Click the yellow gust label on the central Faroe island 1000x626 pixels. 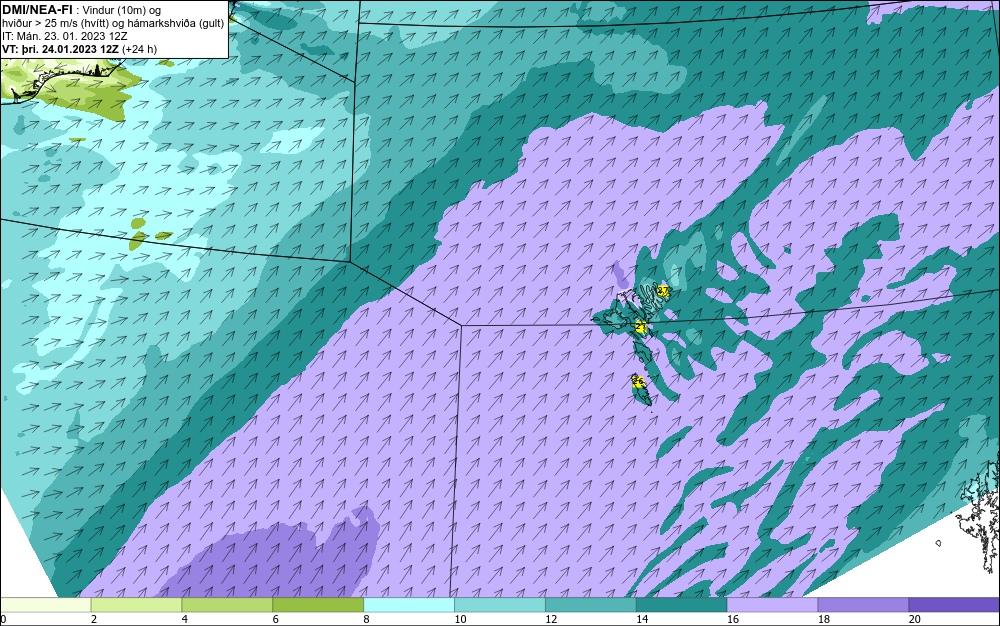click(x=642, y=328)
